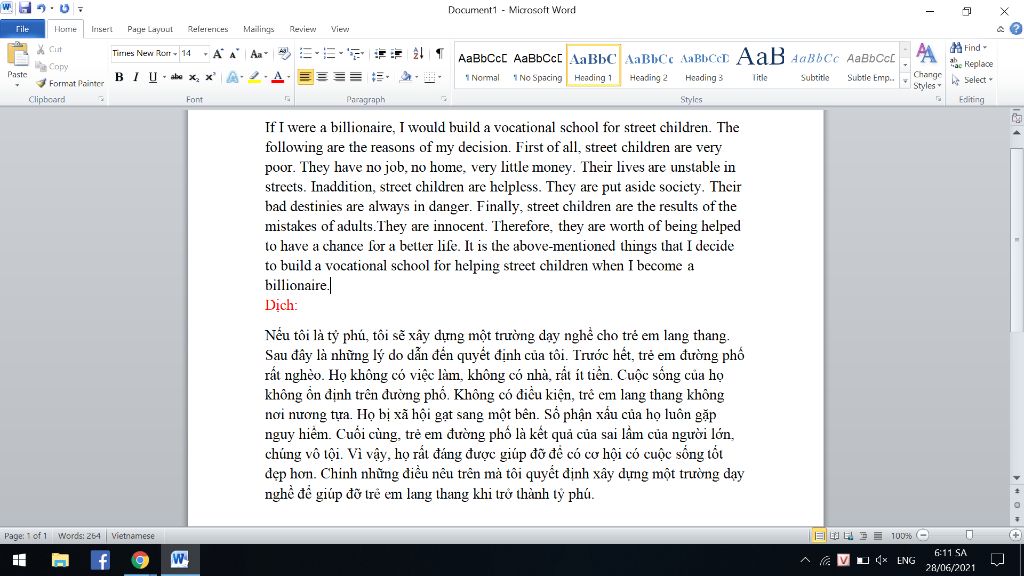Cut the selected text
The width and height of the screenshot is (1024, 576).
(x=49, y=50)
